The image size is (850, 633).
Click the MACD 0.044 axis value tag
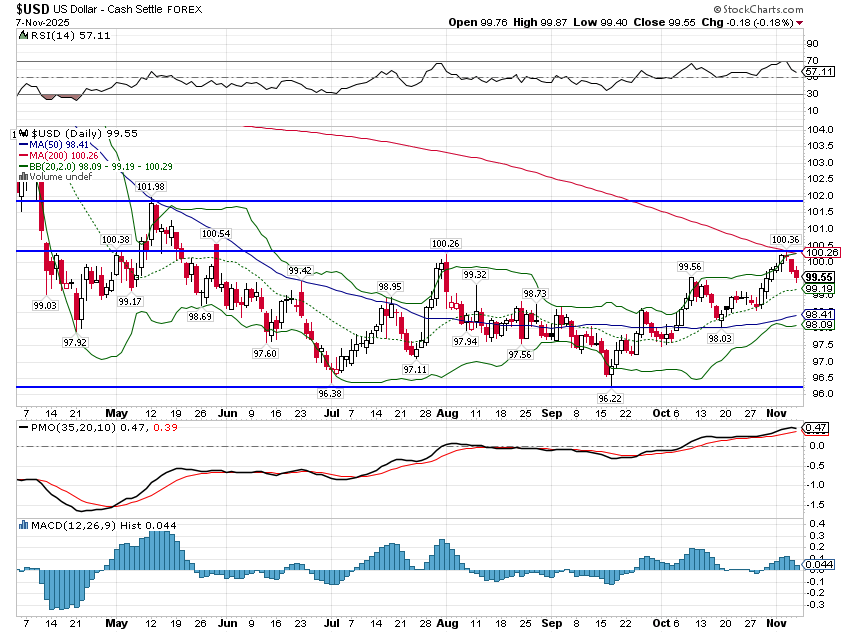(x=818, y=567)
